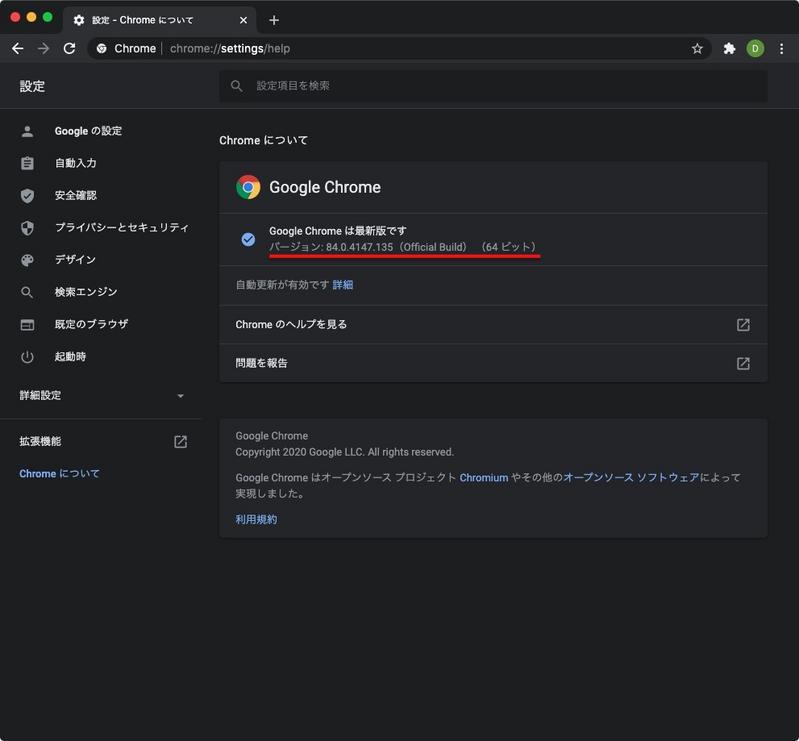Click the power icon beside 起動時
799x741 pixels.
pyautogui.click(x=28, y=357)
